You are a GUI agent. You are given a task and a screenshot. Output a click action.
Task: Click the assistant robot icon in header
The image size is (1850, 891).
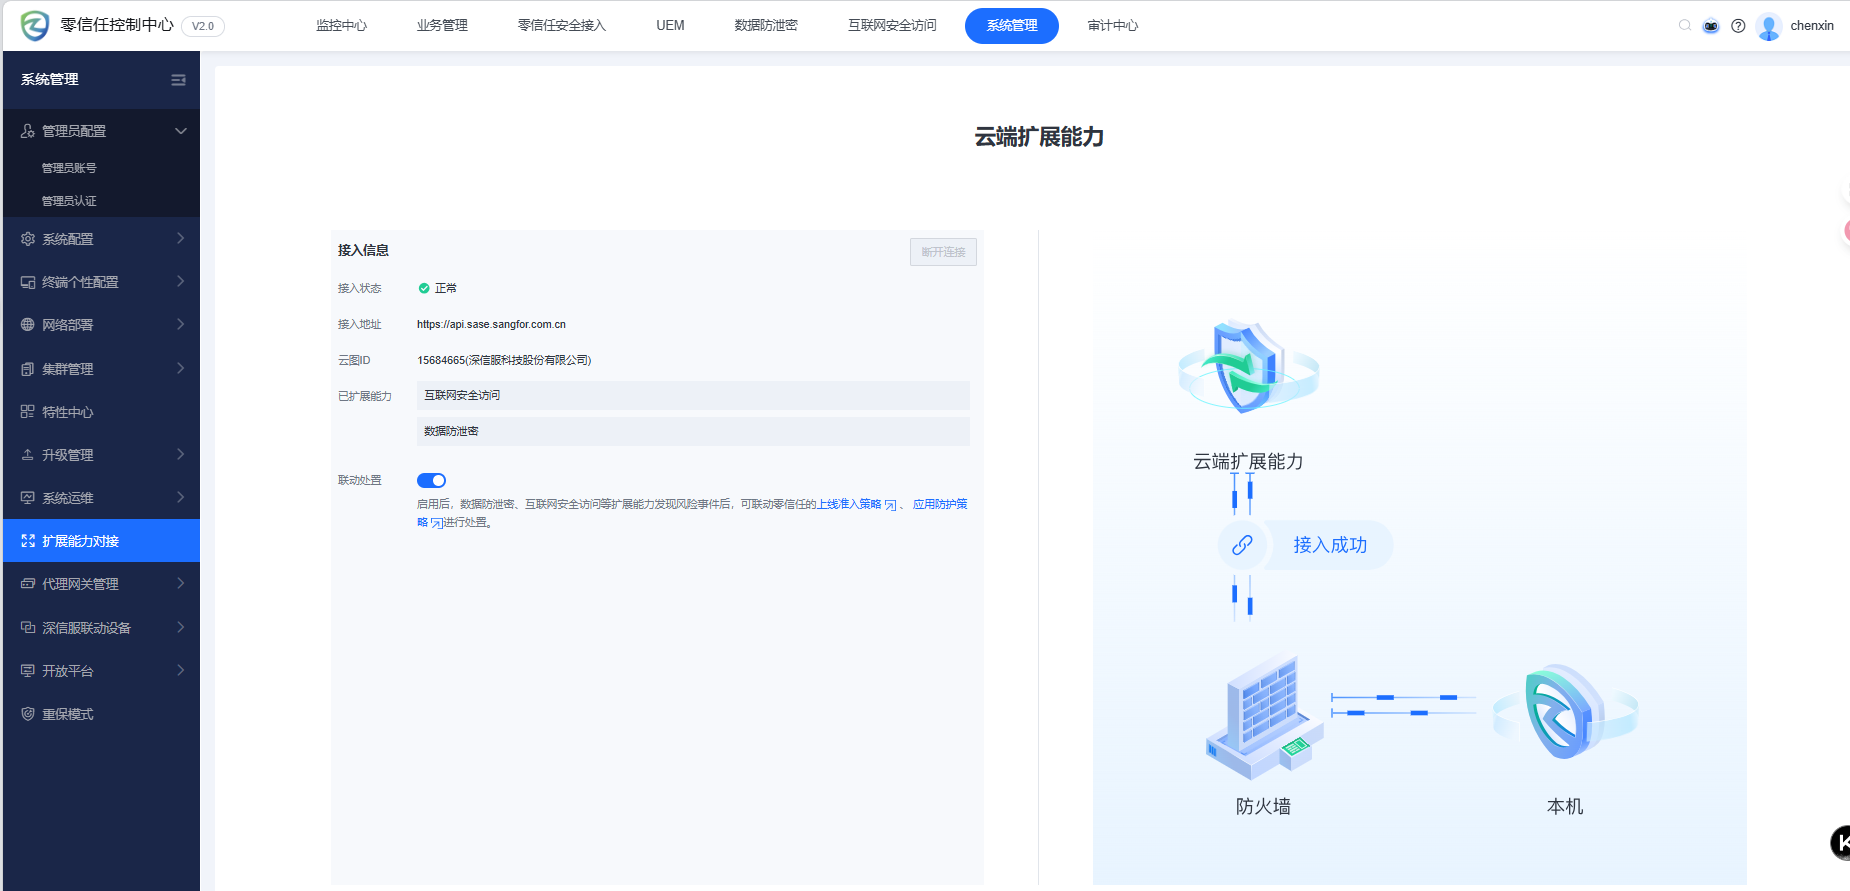(1711, 26)
